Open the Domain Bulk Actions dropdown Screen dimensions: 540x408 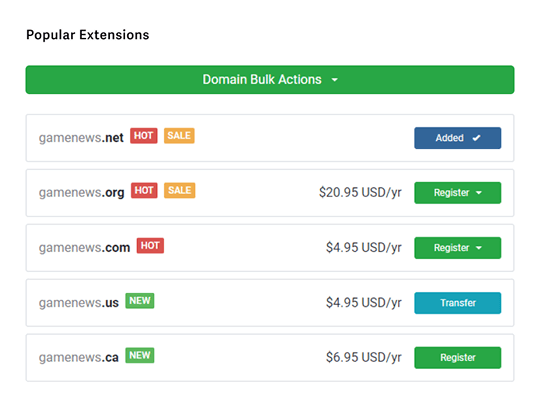pyautogui.click(x=270, y=80)
